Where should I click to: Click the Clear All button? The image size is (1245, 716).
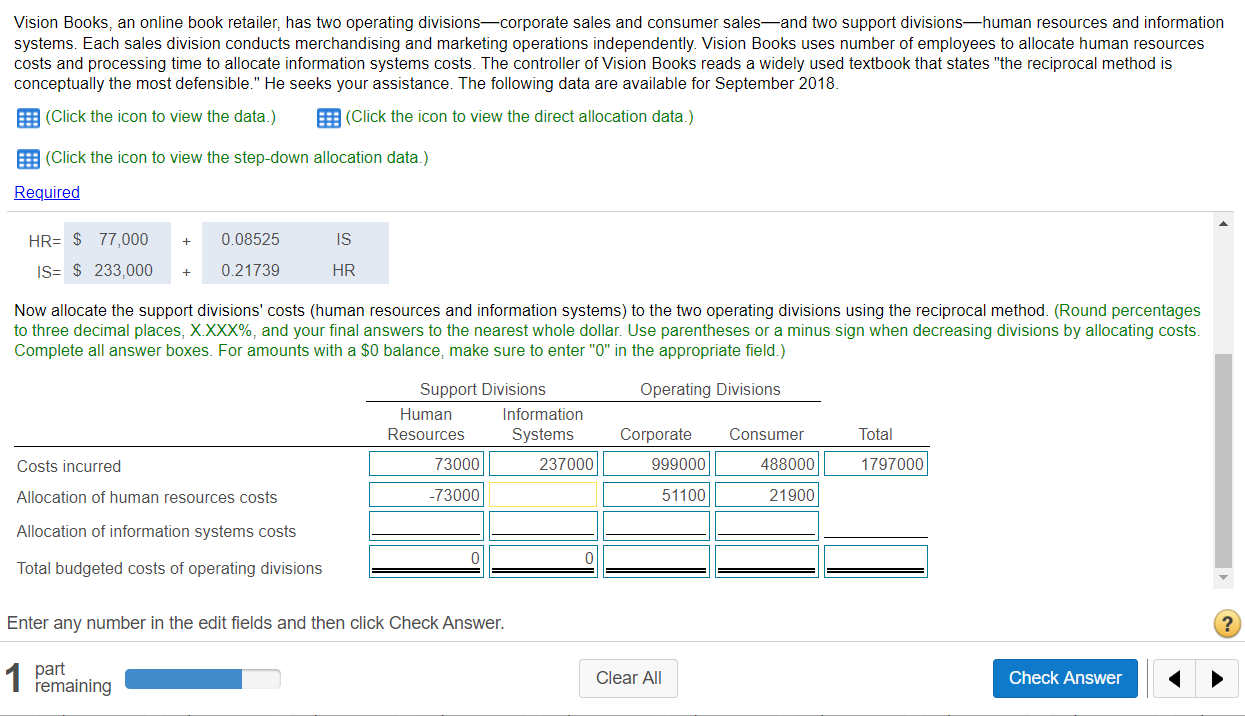(628, 678)
